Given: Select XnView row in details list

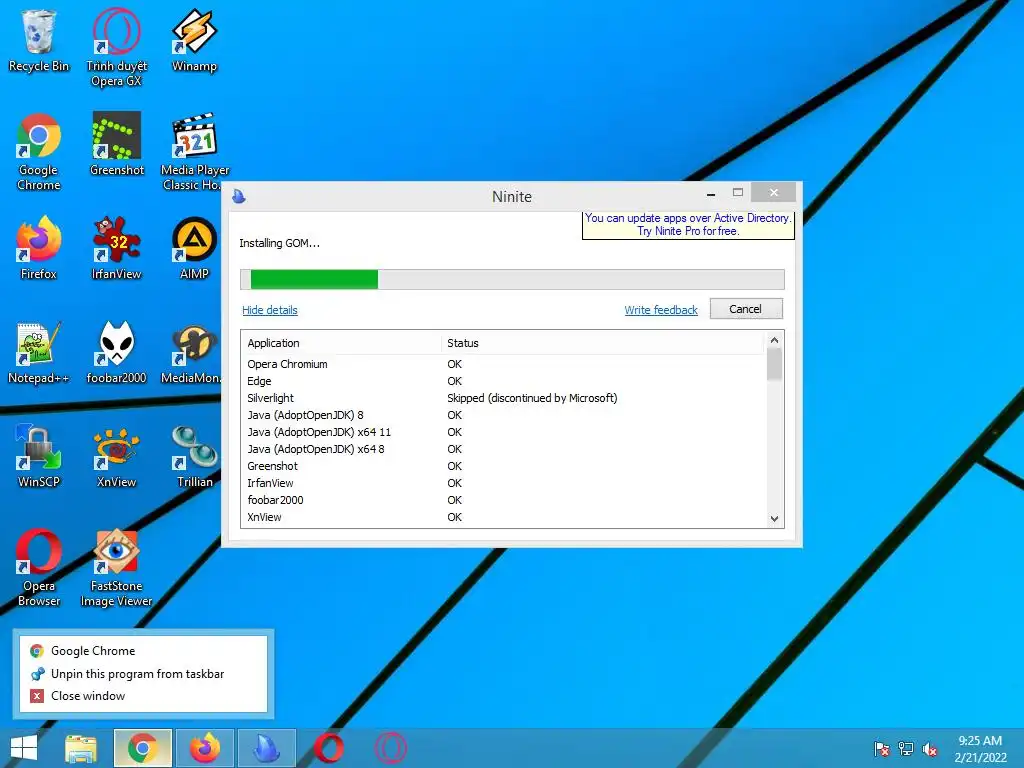Looking at the screenshot, I should click(x=504, y=517).
